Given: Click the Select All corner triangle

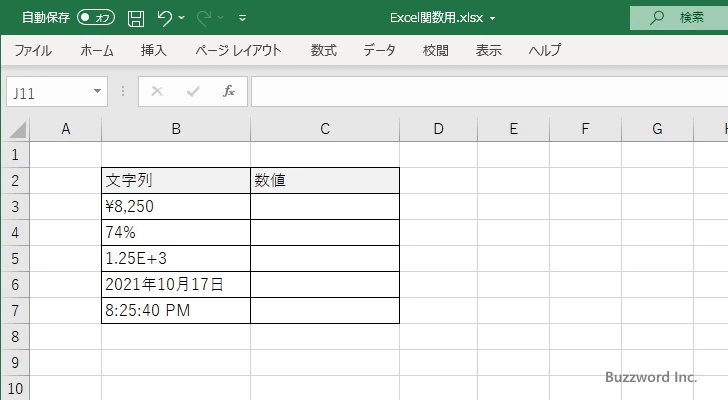Looking at the screenshot, I should tap(18, 129).
